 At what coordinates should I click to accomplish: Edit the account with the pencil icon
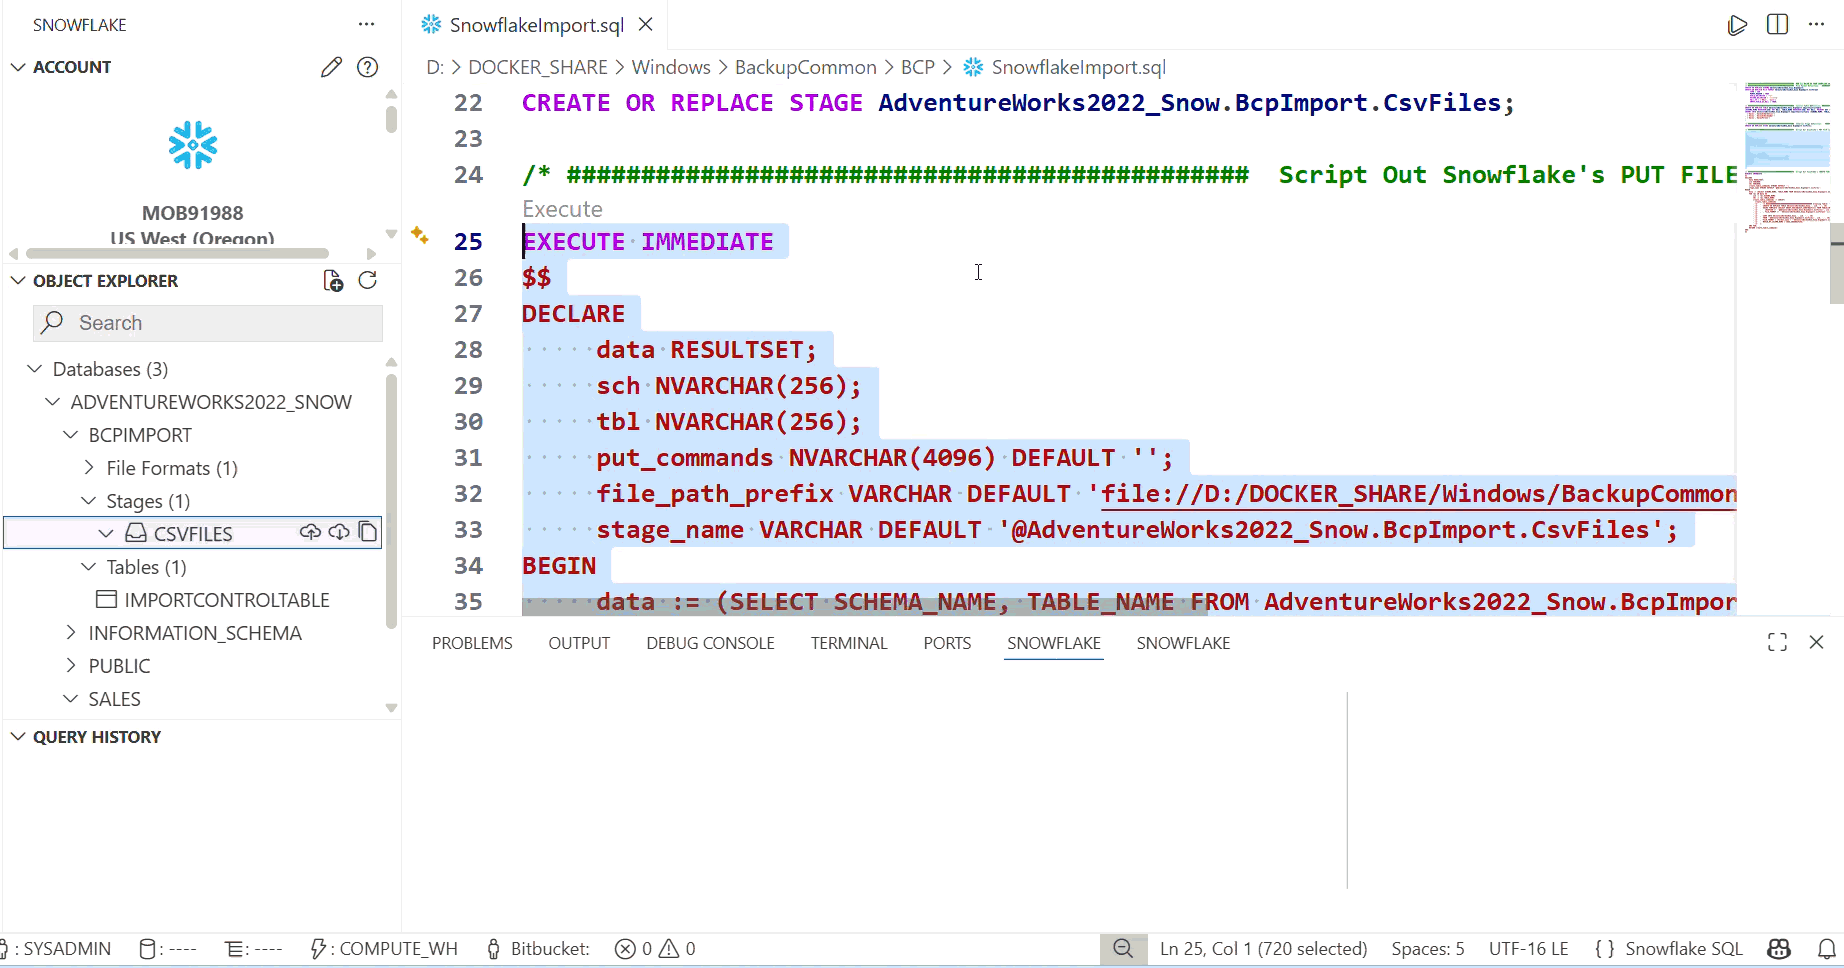tap(331, 67)
